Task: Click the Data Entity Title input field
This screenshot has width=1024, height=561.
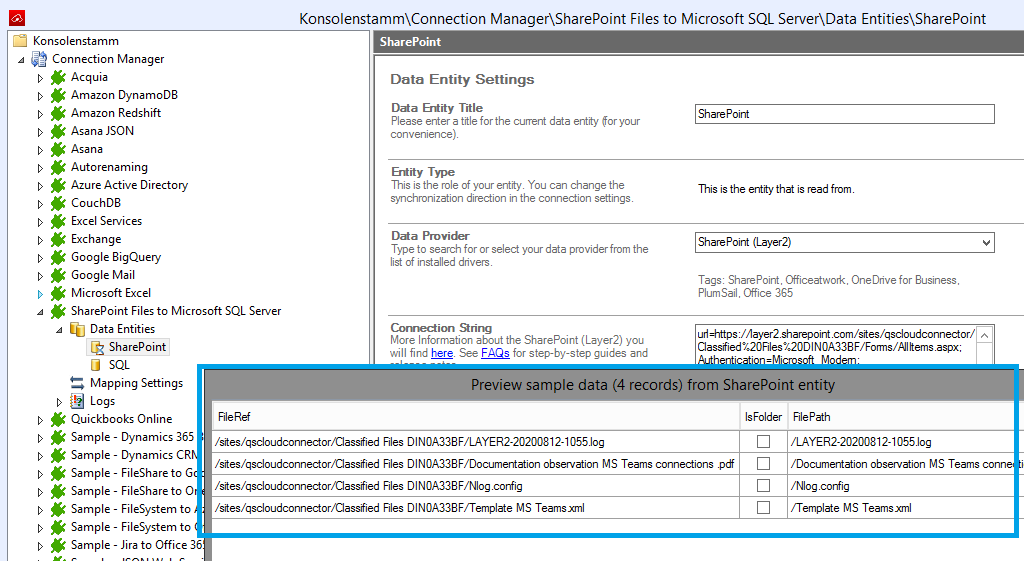Action: [844, 114]
